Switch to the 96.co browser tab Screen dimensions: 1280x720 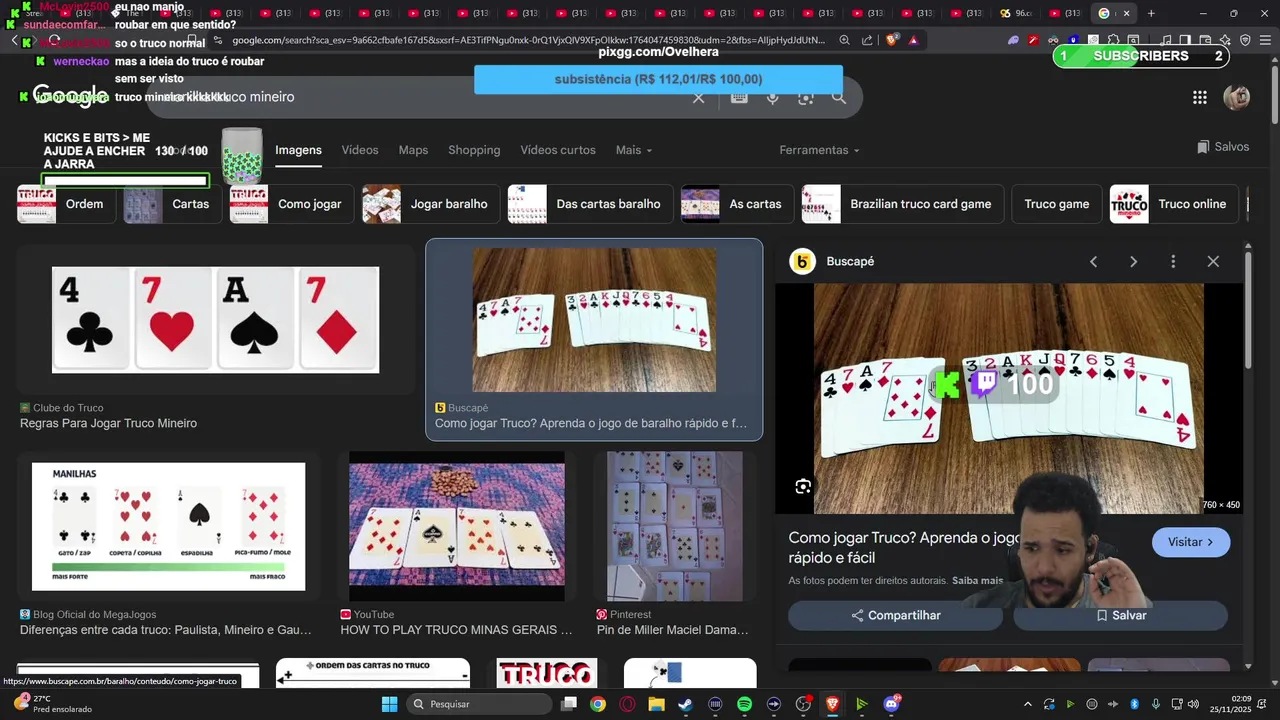(1018, 13)
